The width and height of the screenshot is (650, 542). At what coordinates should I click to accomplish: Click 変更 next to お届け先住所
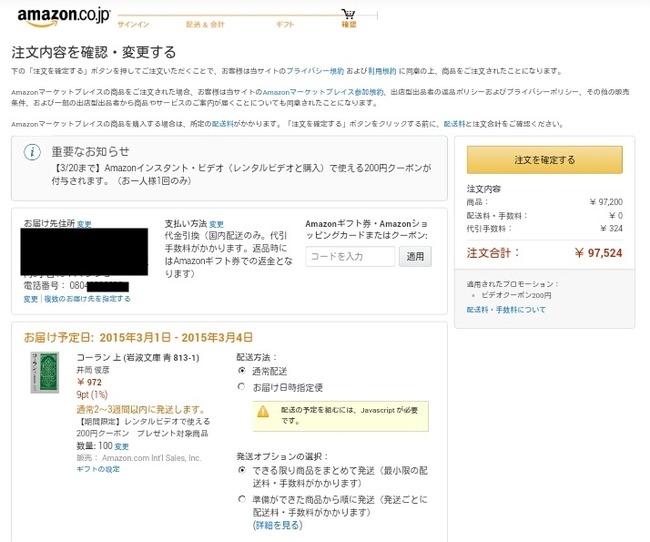pyautogui.click(x=84, y=224)
